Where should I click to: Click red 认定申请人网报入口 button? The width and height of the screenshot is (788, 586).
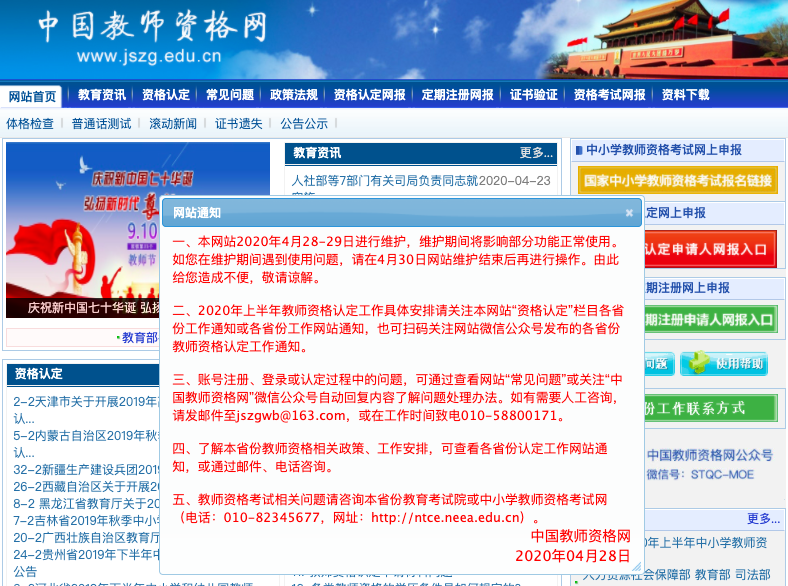pos(710,249)
